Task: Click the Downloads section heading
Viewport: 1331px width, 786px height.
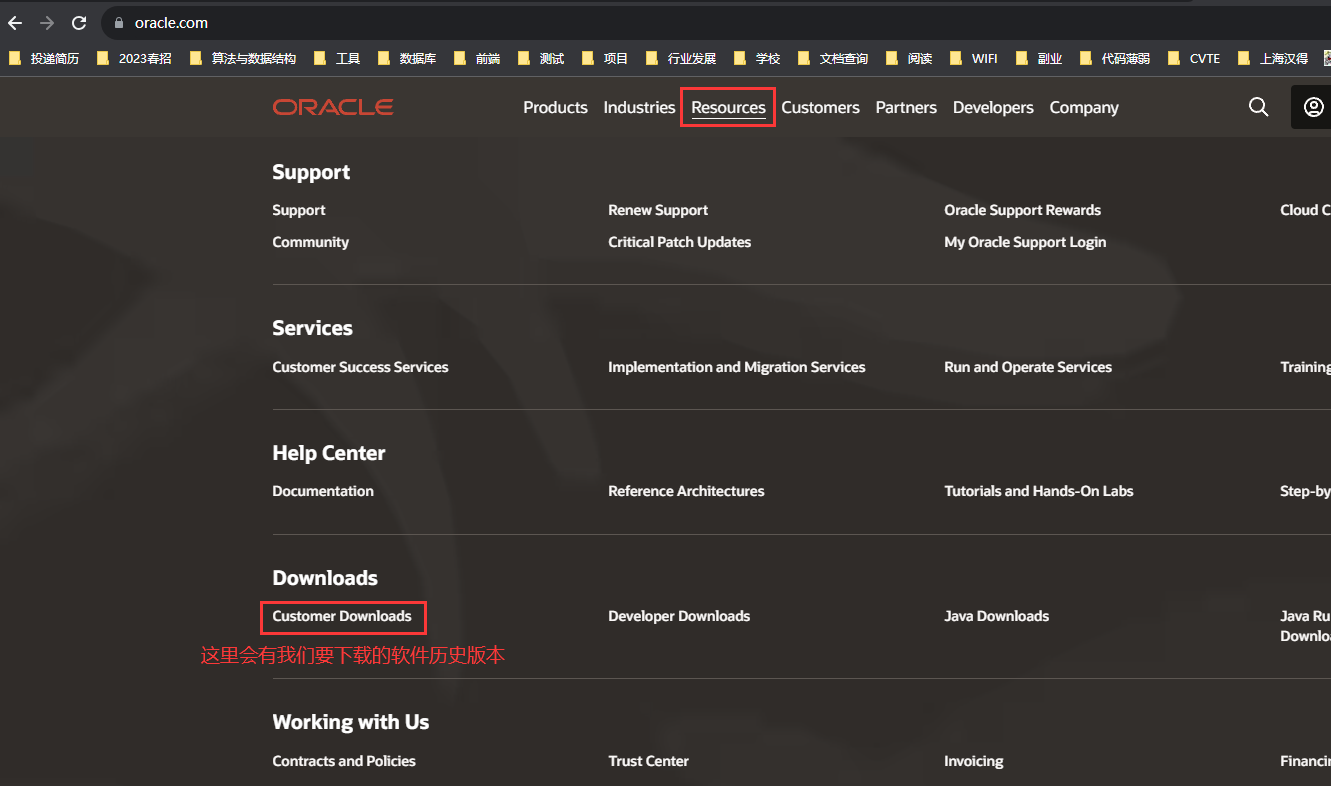Action: click(325, 578)
